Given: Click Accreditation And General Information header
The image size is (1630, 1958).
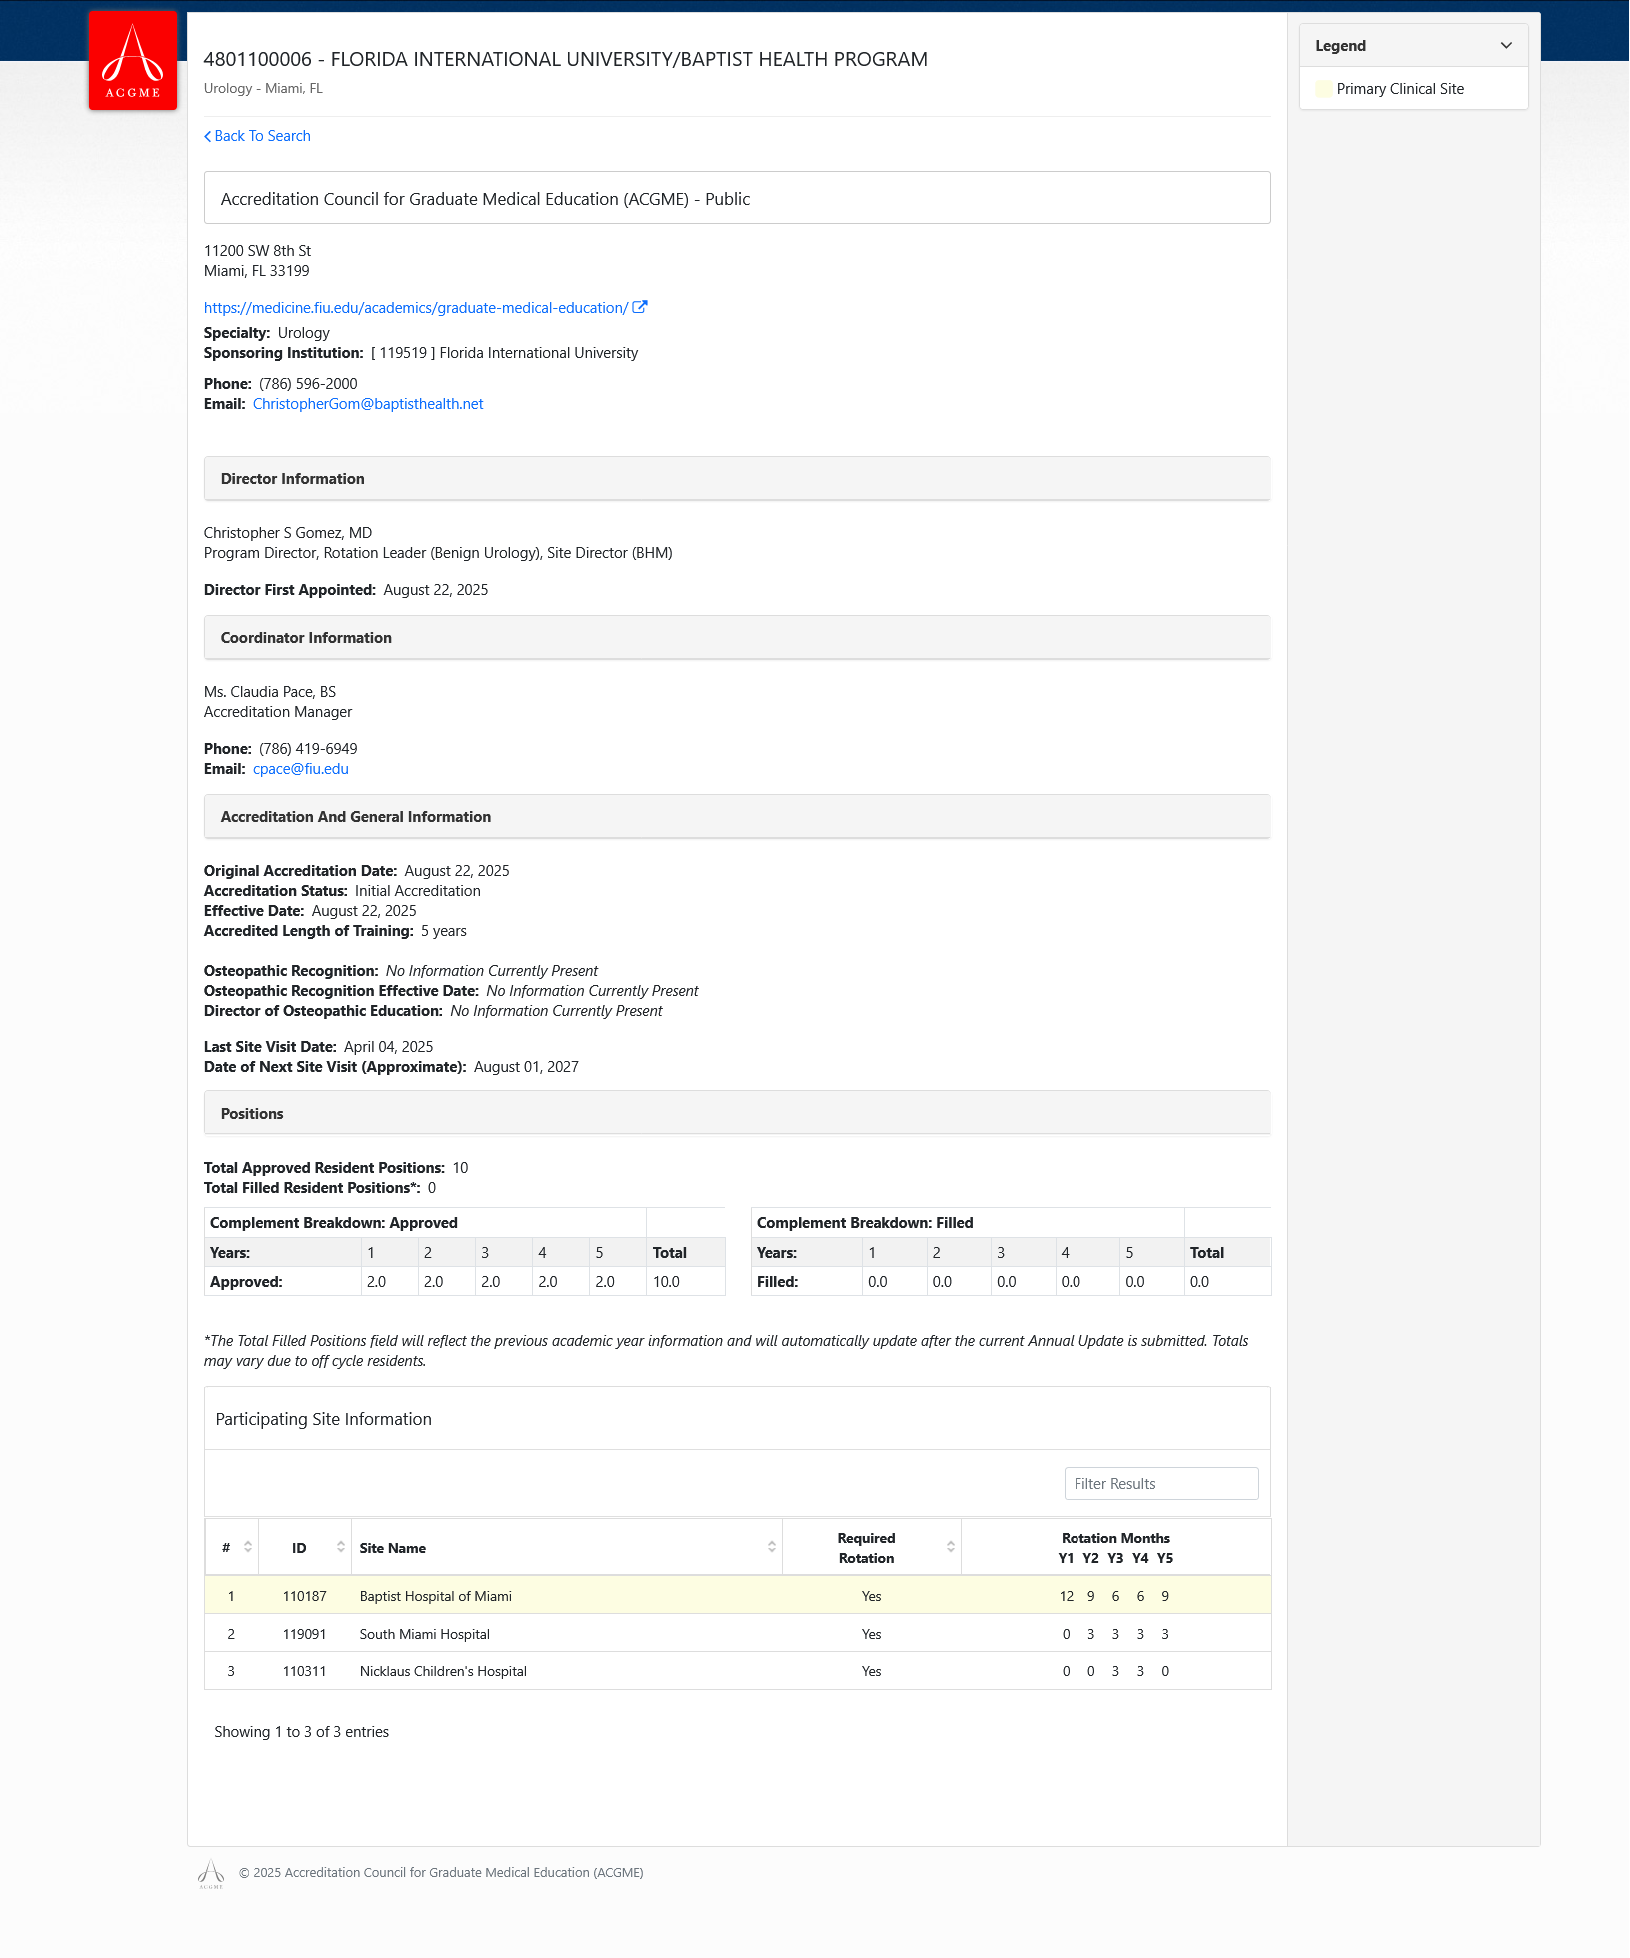Looking at the screenshot, I should (737, 817).
